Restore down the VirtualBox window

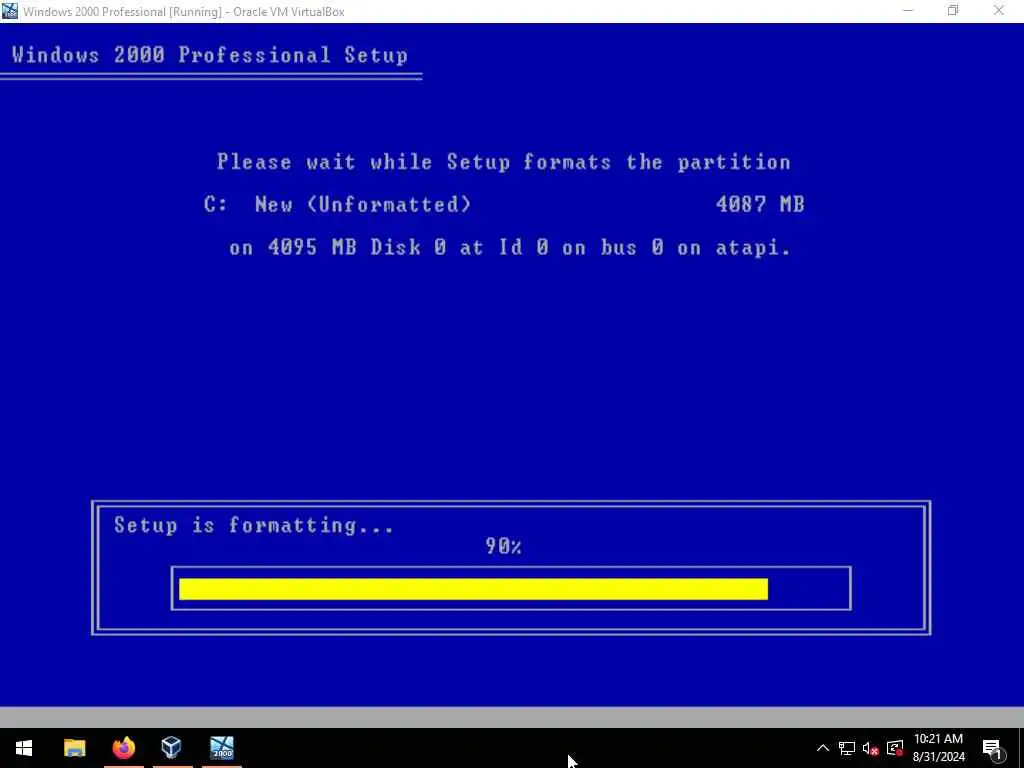(x=953, y=11)
